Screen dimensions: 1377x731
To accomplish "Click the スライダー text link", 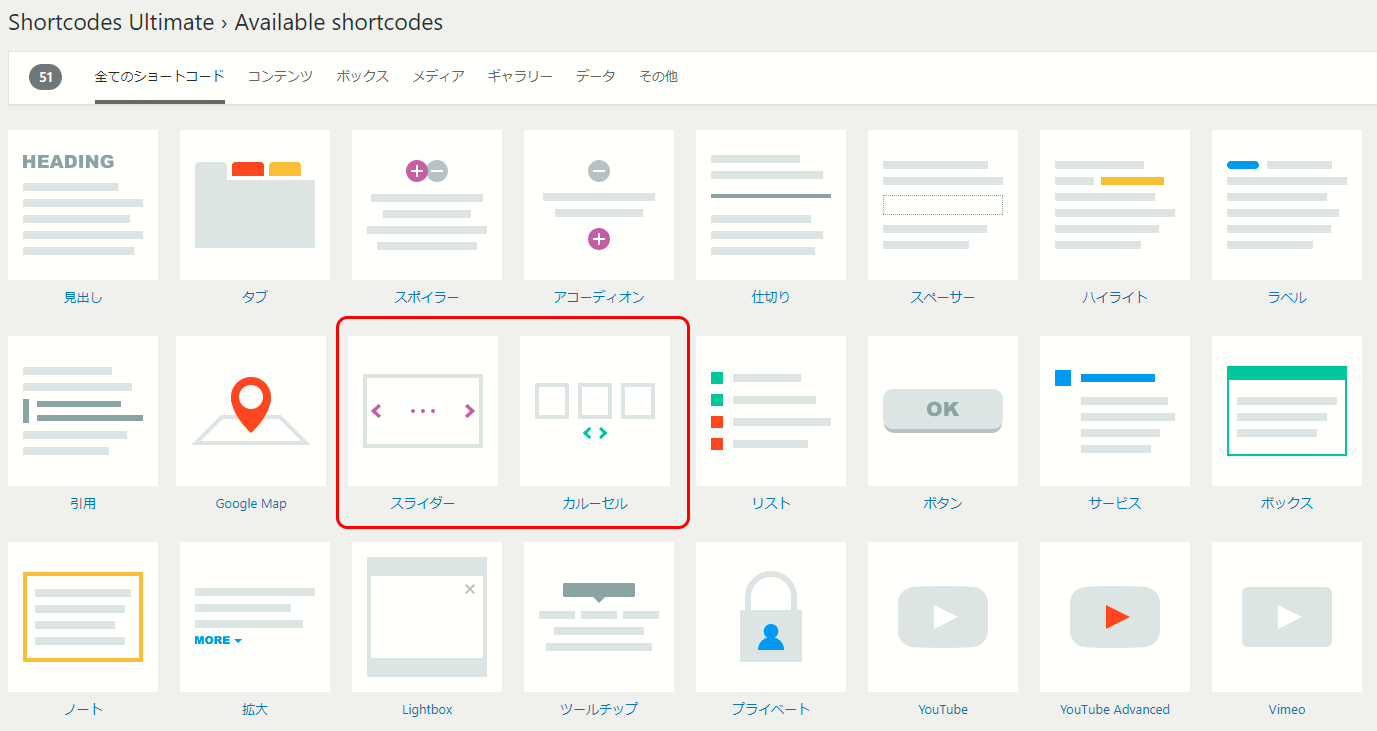I will (x=423, y=503).
